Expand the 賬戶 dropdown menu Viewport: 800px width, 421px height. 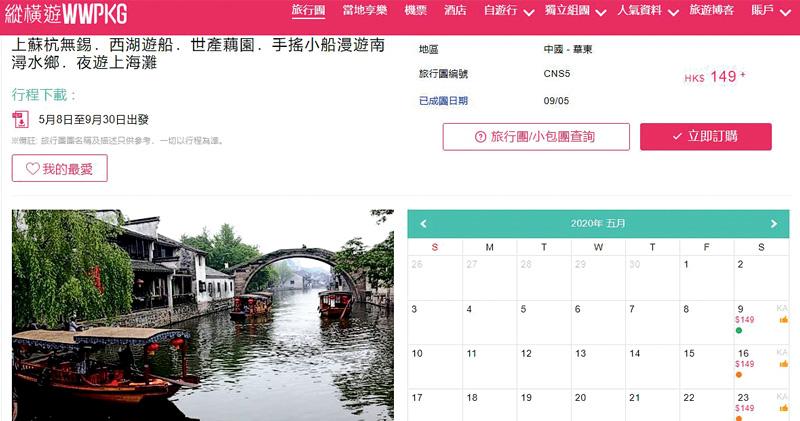click(x=771, y=11)
